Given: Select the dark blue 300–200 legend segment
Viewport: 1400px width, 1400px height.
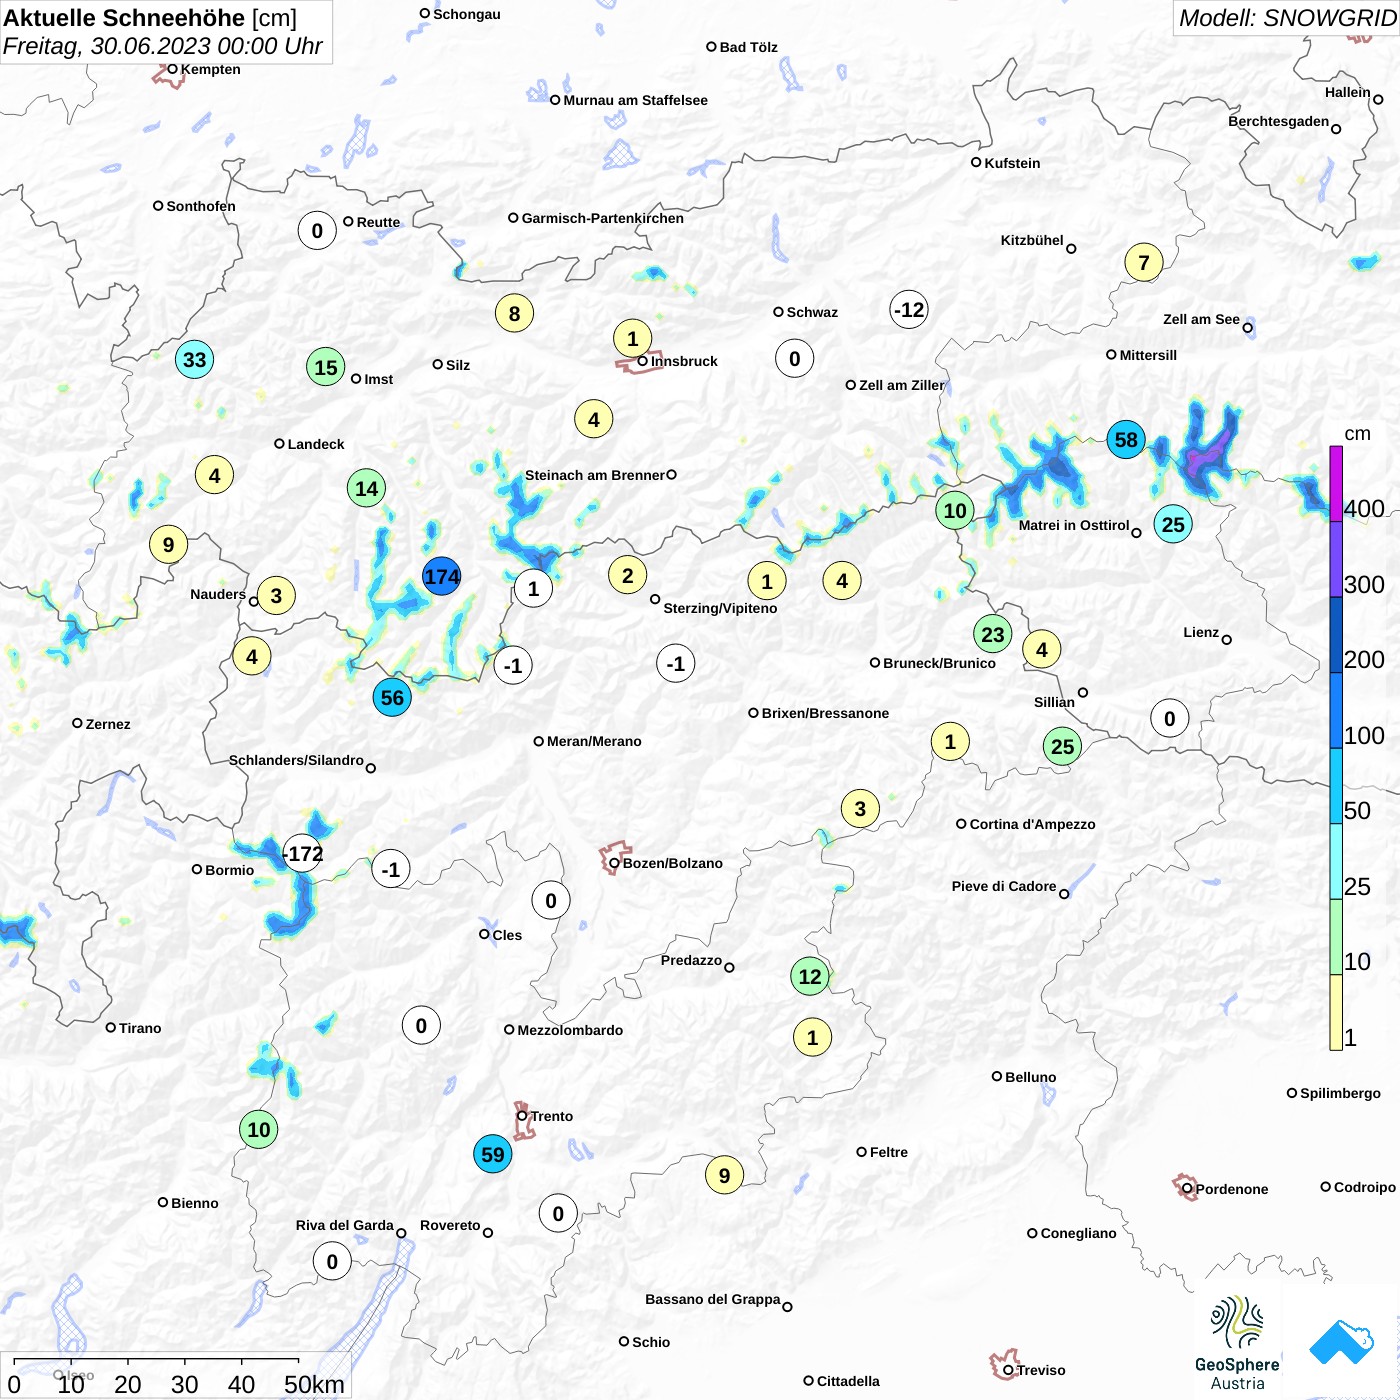Looking at the screenshot, I should coord(1336,635).
